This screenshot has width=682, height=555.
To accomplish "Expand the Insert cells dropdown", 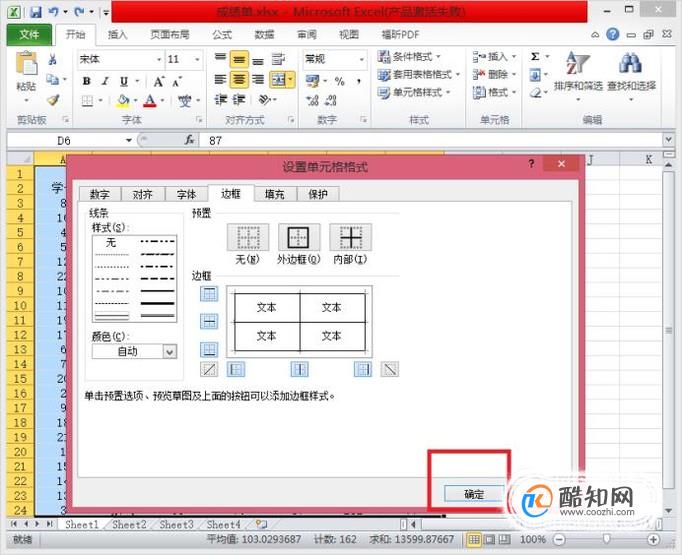I will pos(514,57).
